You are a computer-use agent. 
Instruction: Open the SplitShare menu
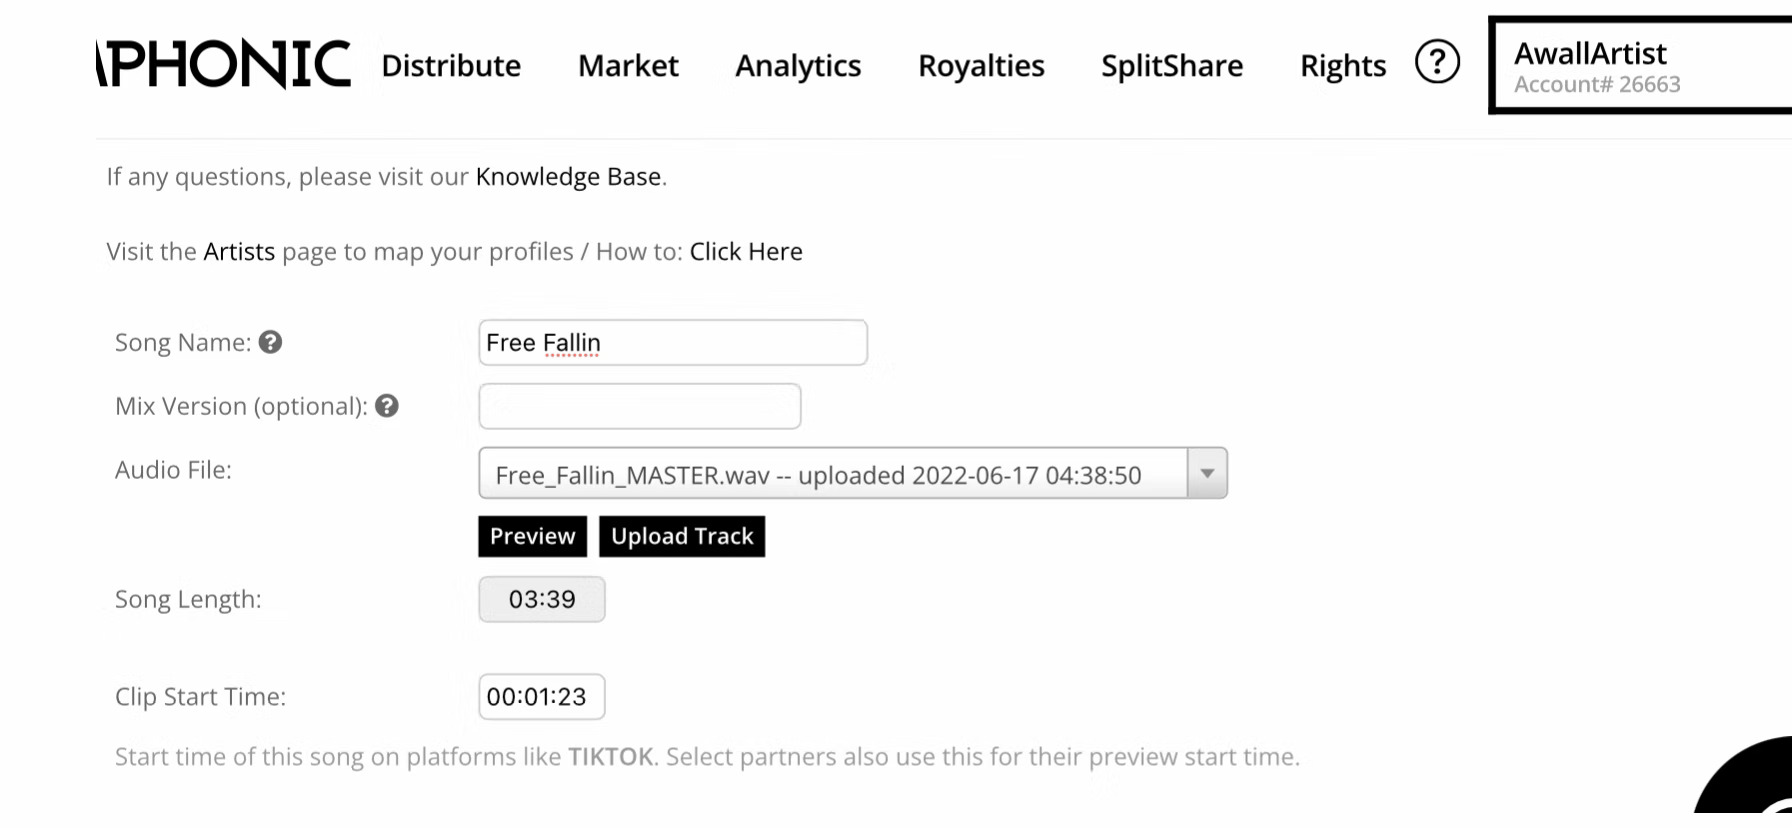point(1172,66)
